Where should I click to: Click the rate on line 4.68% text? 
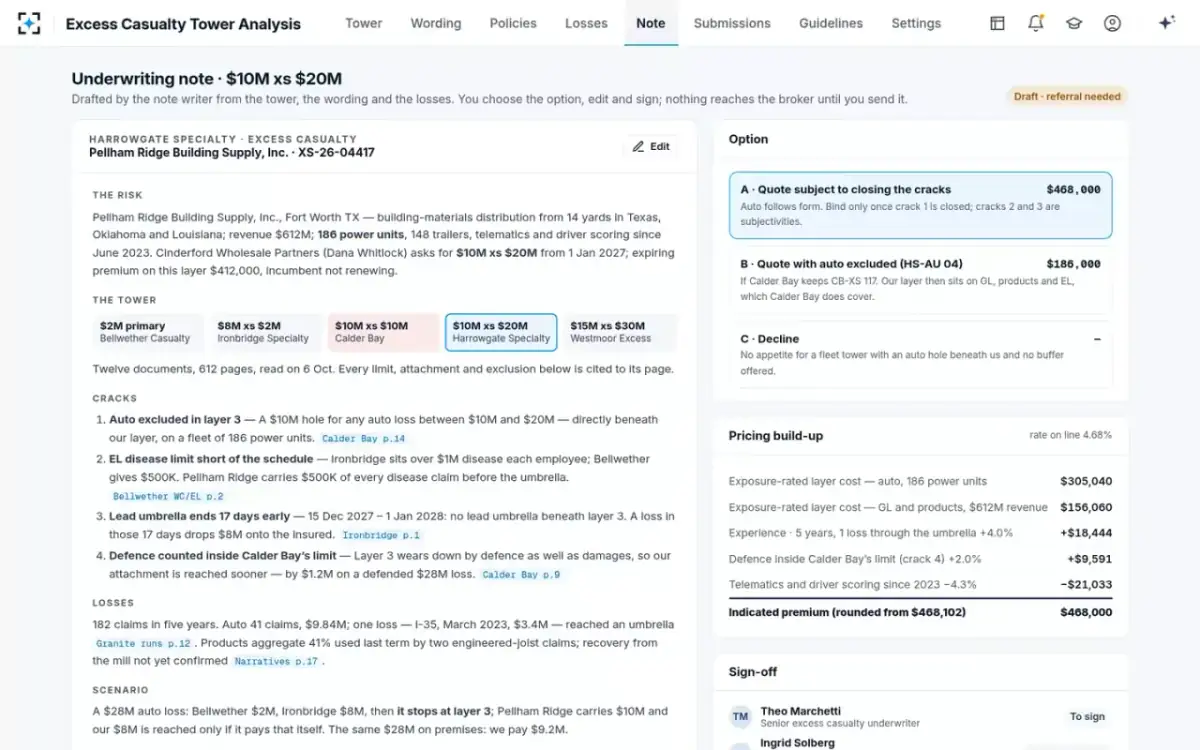pyautogui.click(x=1071, y=435)
